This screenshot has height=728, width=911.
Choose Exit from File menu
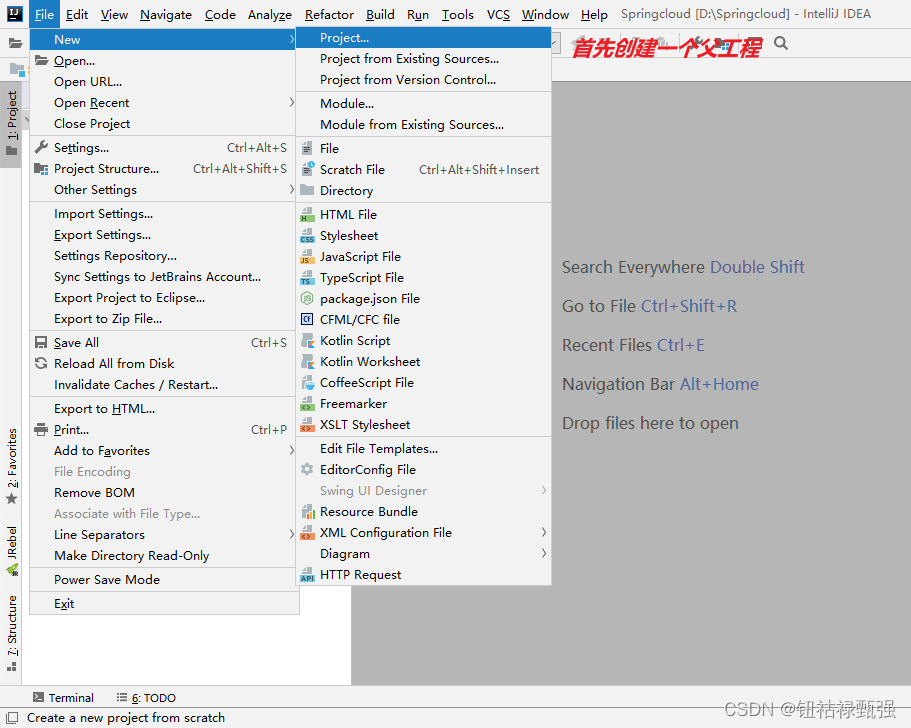164,604
